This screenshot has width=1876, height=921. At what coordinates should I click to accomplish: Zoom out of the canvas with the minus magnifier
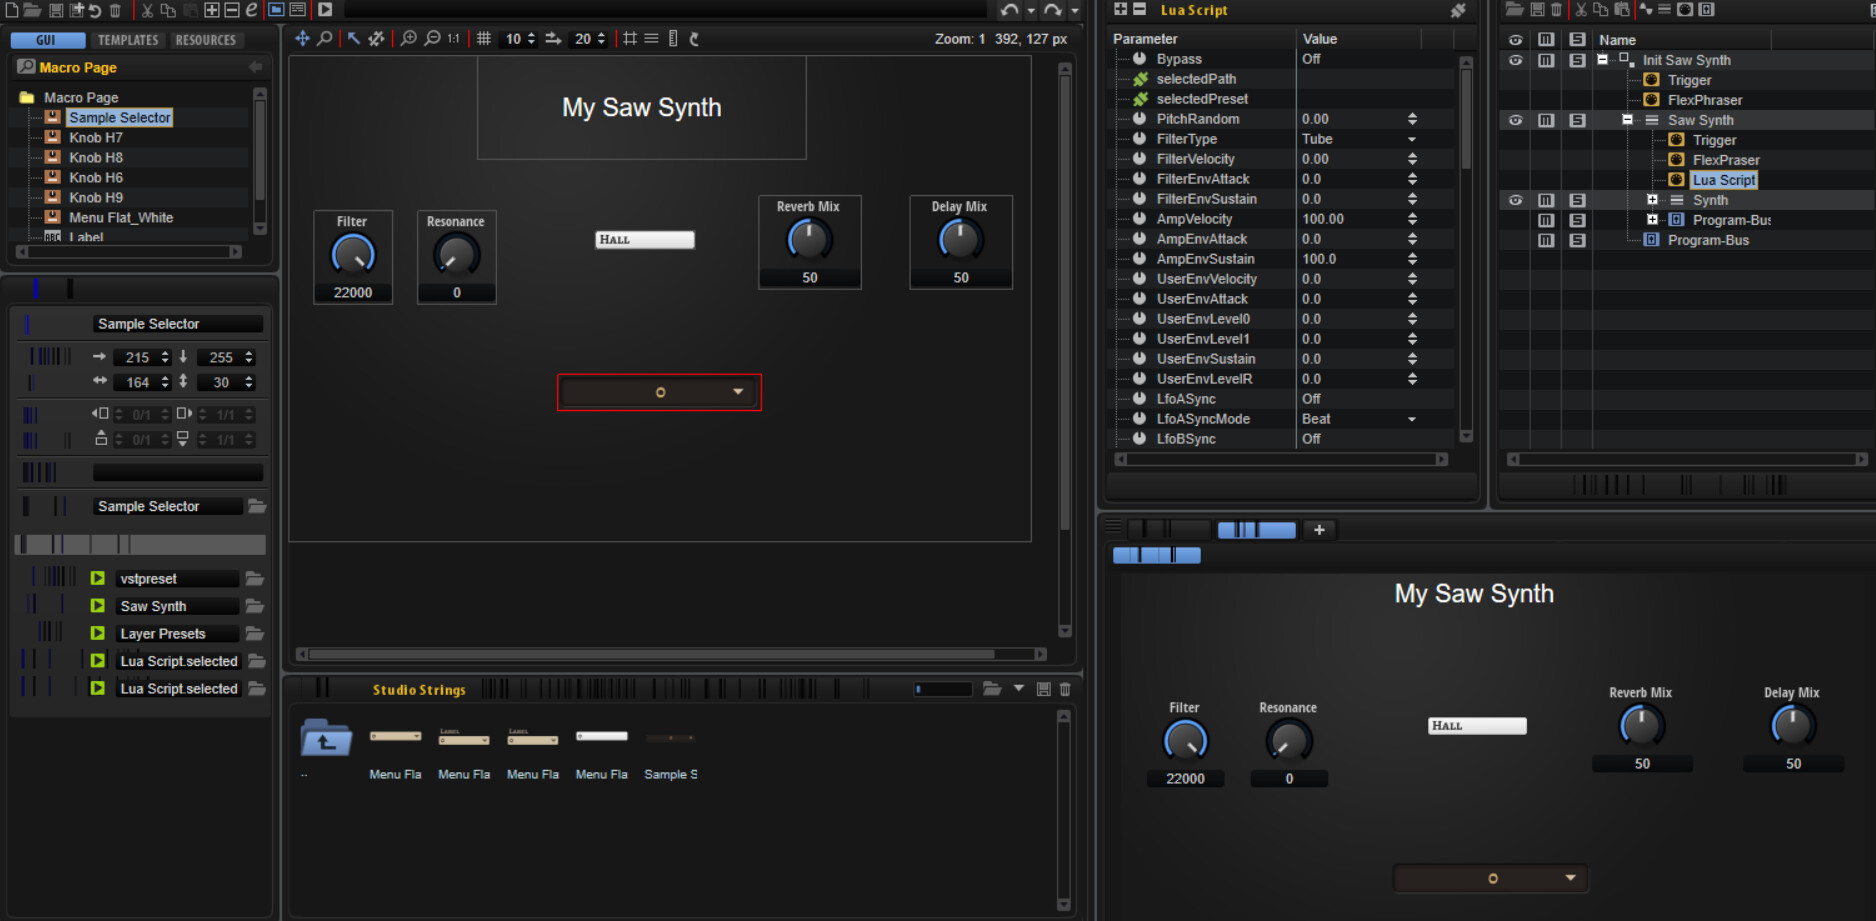(x=432, y=39)
